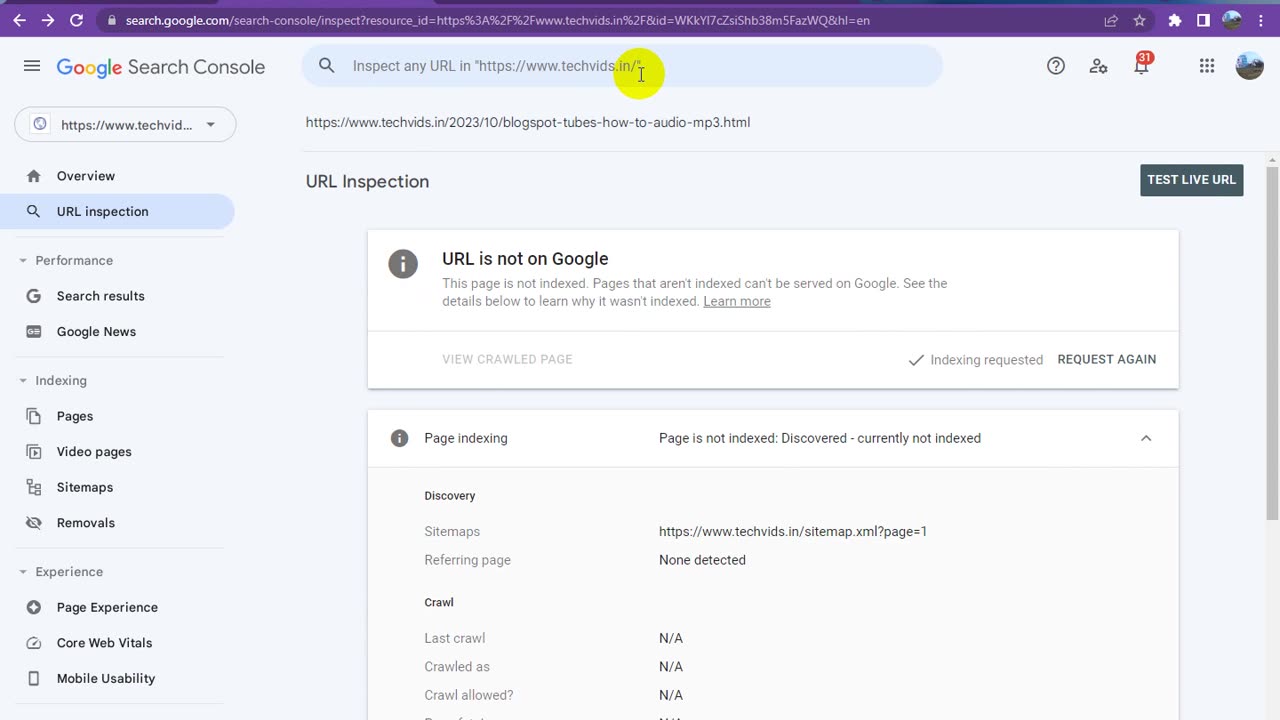Click the Google Search Console logo

[x=161, y=67]
